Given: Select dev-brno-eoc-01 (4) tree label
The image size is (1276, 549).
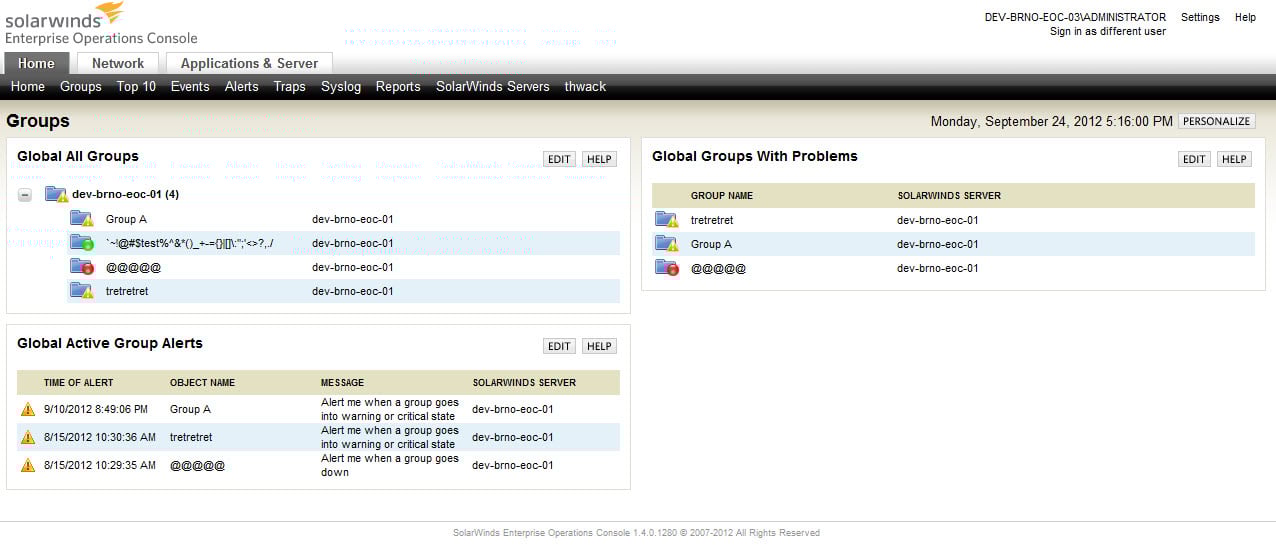Looking at the screenshot, I should click(x=125, y=194).
